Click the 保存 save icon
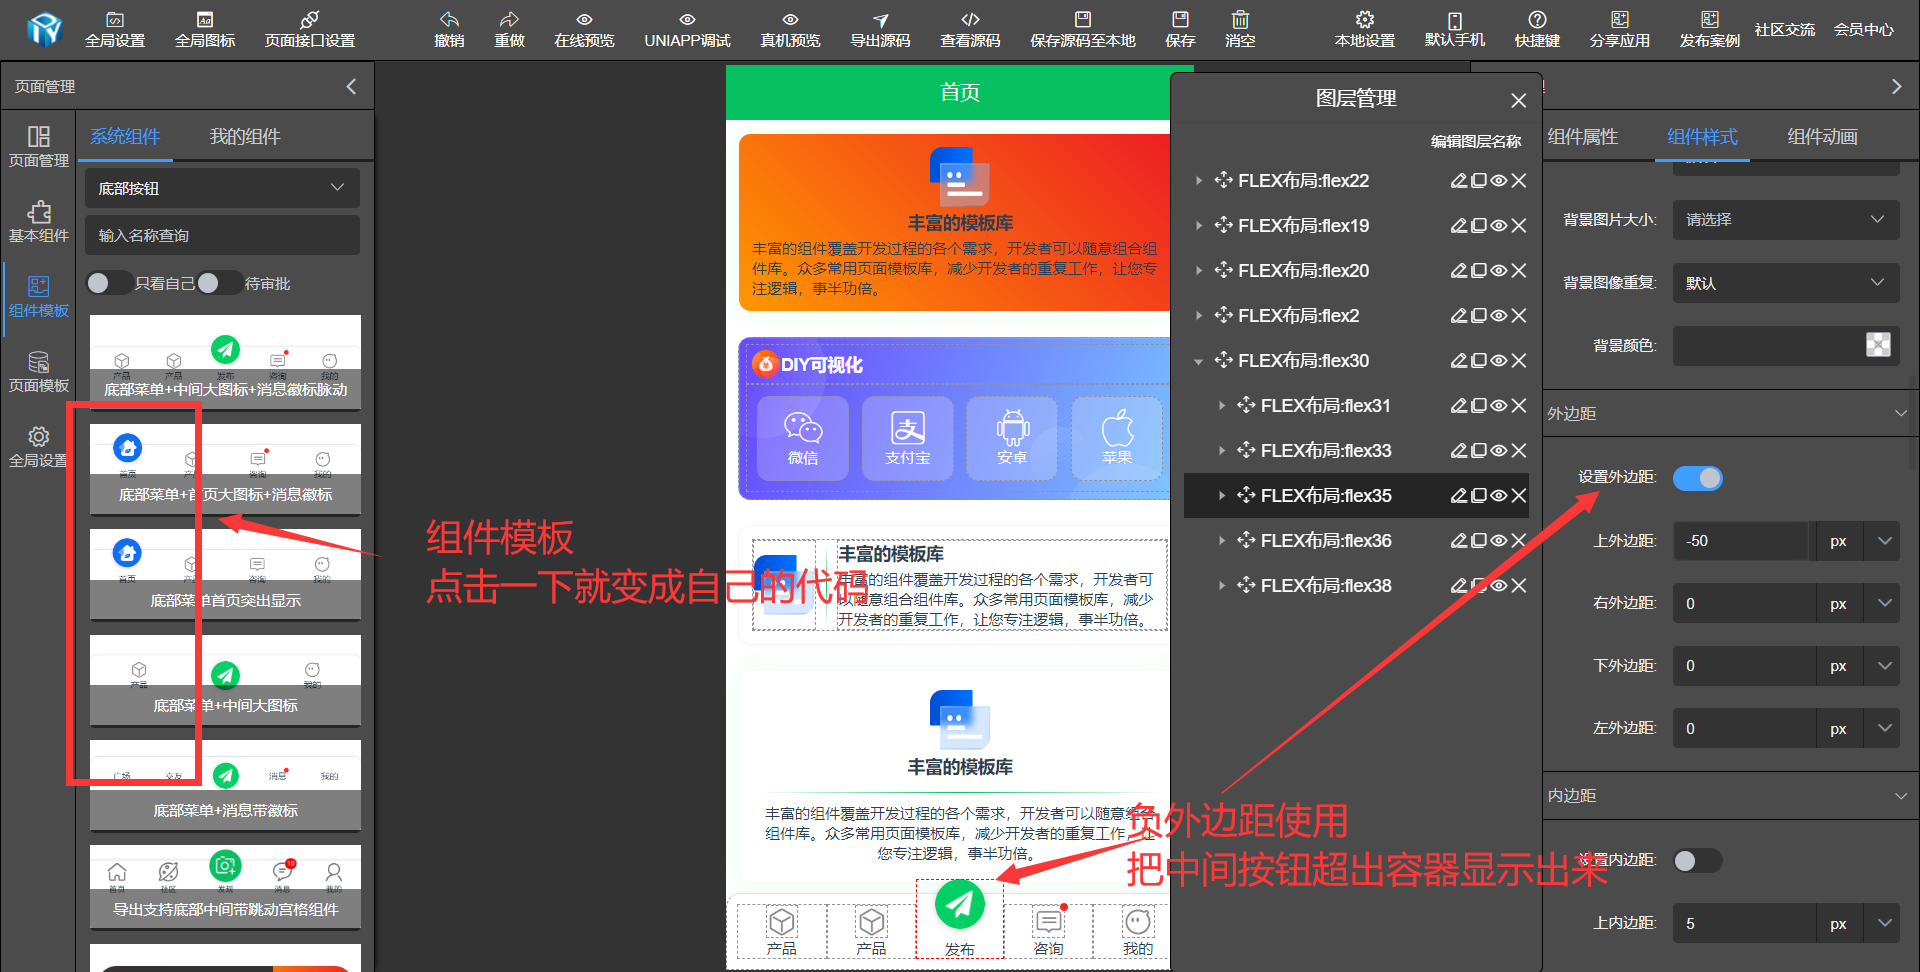Image resolution: width=1920 pixels, height=972 pixels. click(1180, 30)
